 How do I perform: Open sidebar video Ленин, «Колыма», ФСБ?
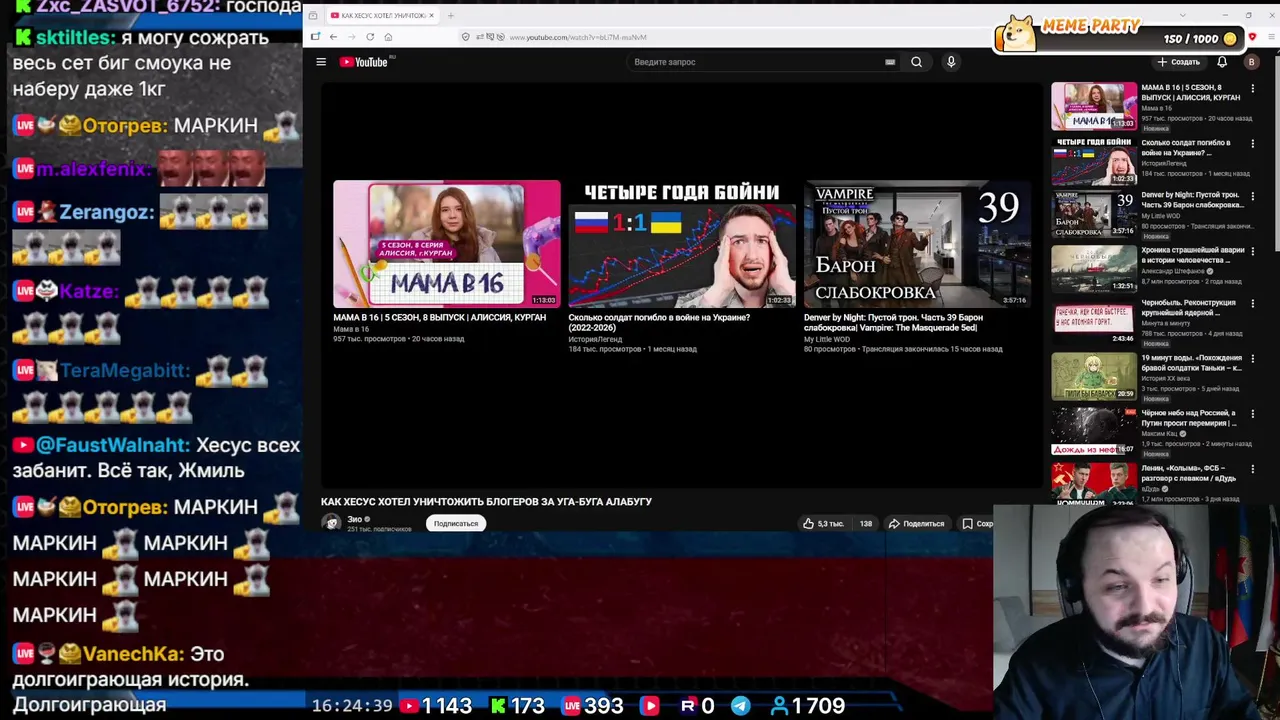[x=1189, y=473]
